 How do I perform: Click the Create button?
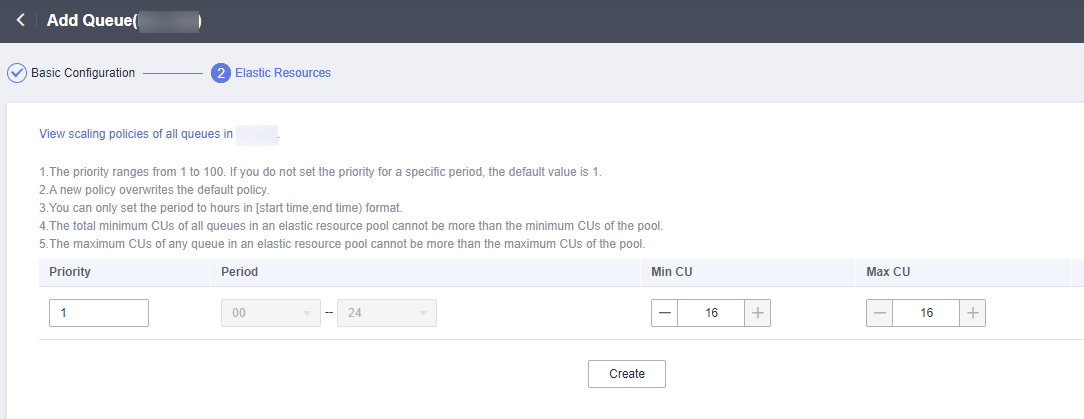click(x=627, y=374)
